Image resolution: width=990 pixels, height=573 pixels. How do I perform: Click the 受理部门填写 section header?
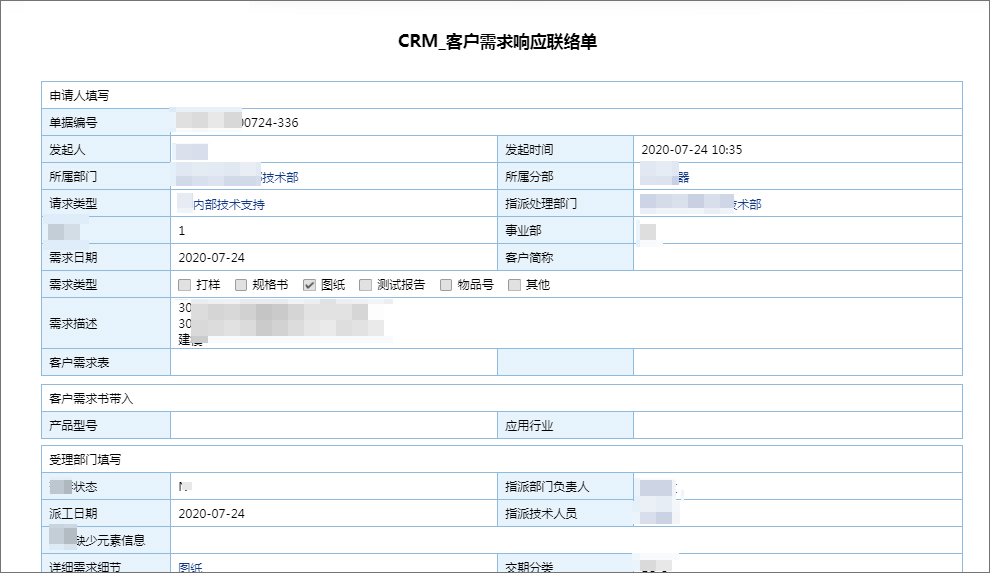pos(85,459)
